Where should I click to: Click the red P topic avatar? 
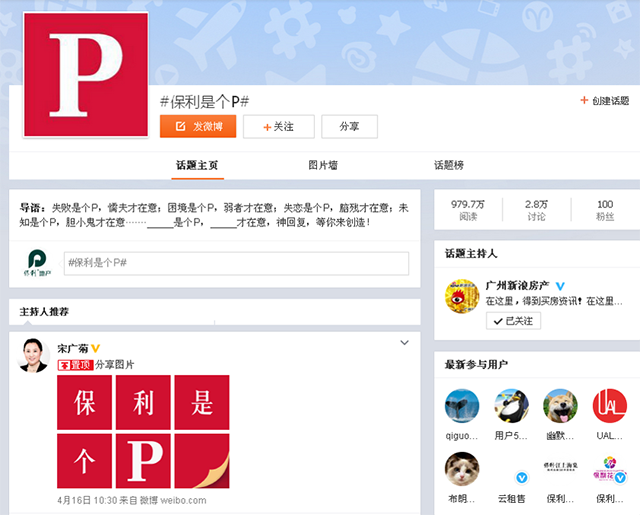86,75
